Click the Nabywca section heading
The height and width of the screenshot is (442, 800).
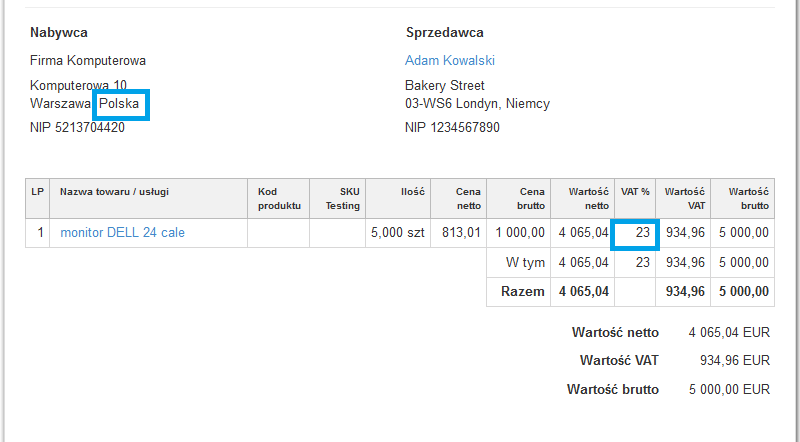pos(59,33)
